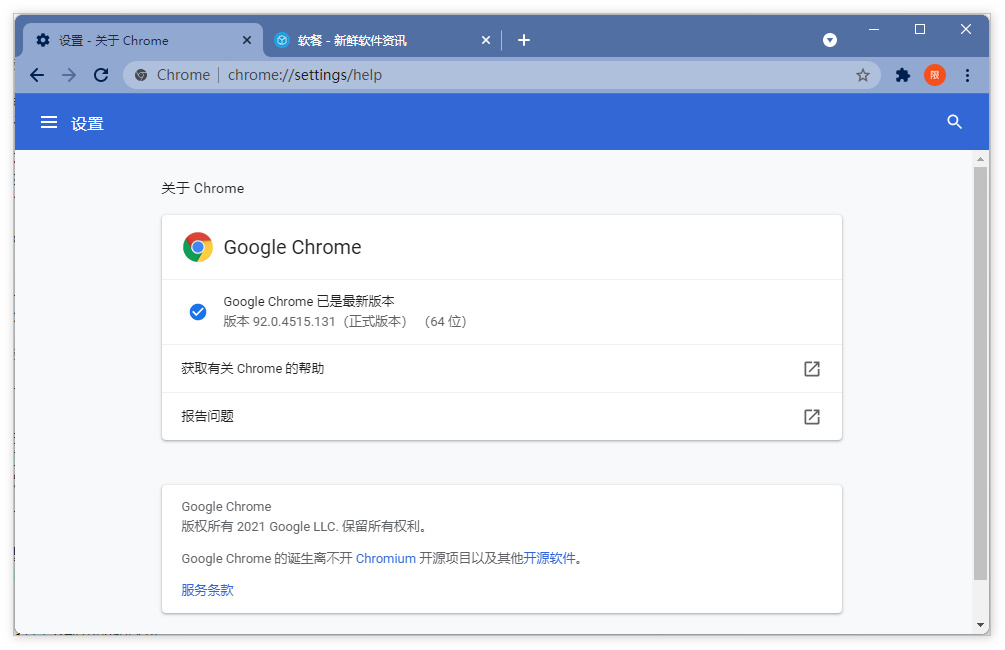Click external link icon for 报告问题
Image resolution: width=1005 pixels, height=650 pixels.
[811, 417]
